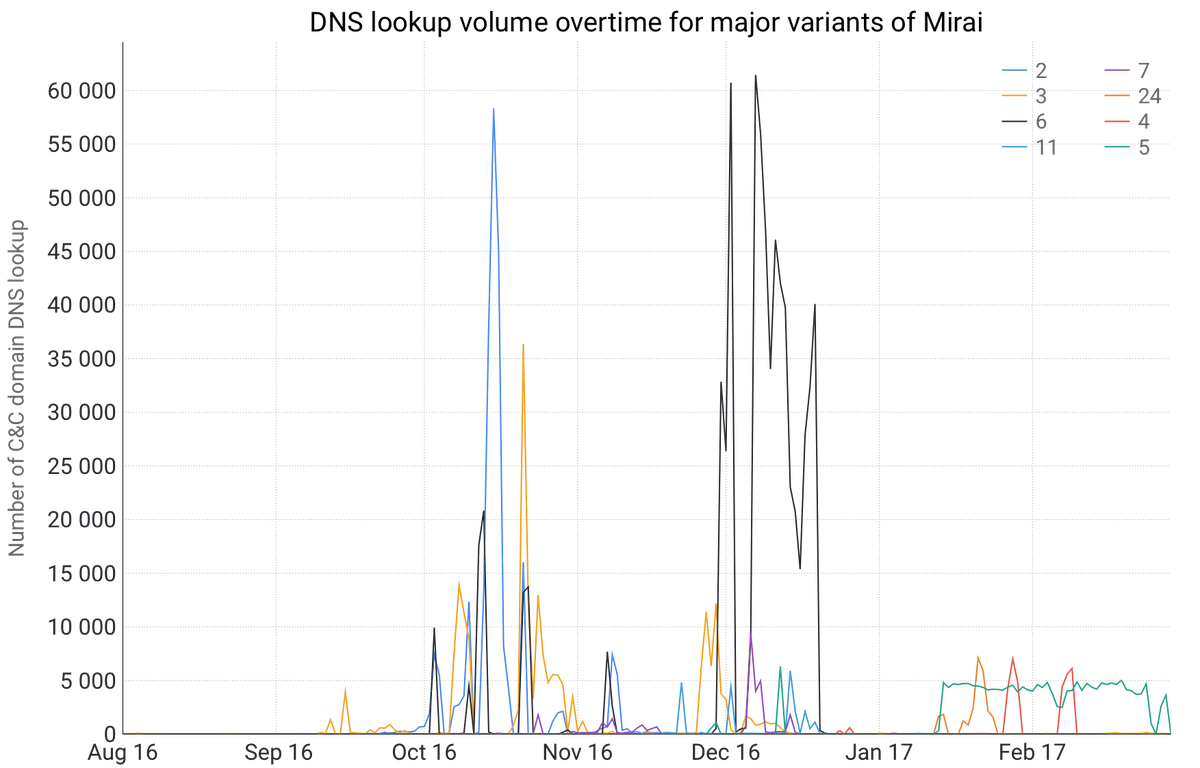The width and height of the screenshot is (1200, 768).
Task: Click legend entry for series 5
Action: click(x=1143, y=148)
